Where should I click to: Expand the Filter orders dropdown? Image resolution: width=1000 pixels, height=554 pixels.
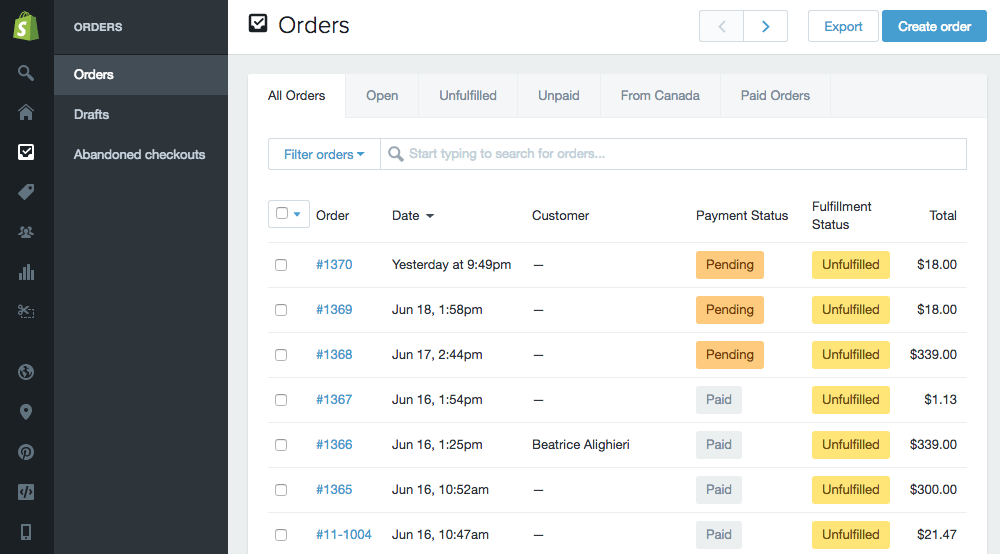pos(324,154)
